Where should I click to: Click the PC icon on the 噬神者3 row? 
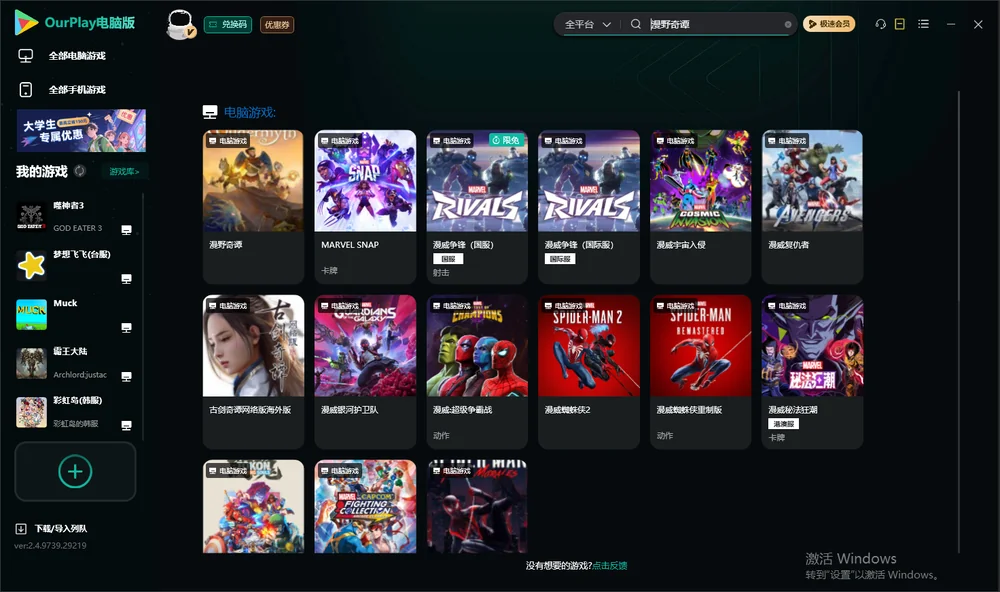point(126,230)
